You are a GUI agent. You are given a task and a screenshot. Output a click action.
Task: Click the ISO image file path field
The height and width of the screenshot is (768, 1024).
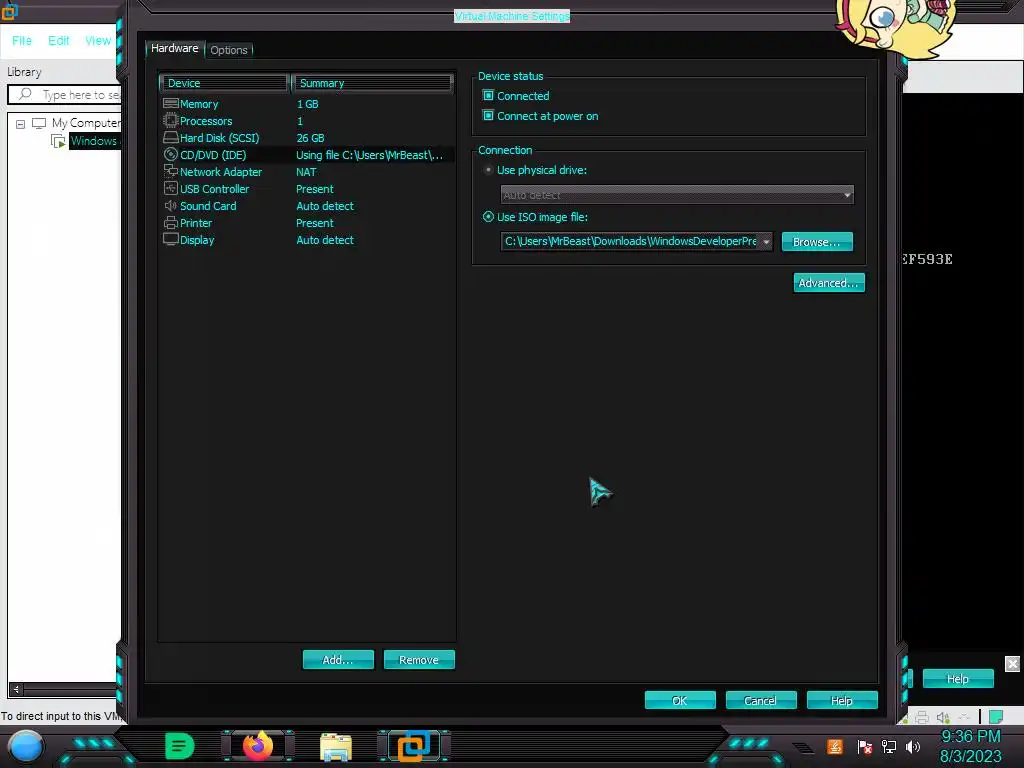click(x=630, y=242)
